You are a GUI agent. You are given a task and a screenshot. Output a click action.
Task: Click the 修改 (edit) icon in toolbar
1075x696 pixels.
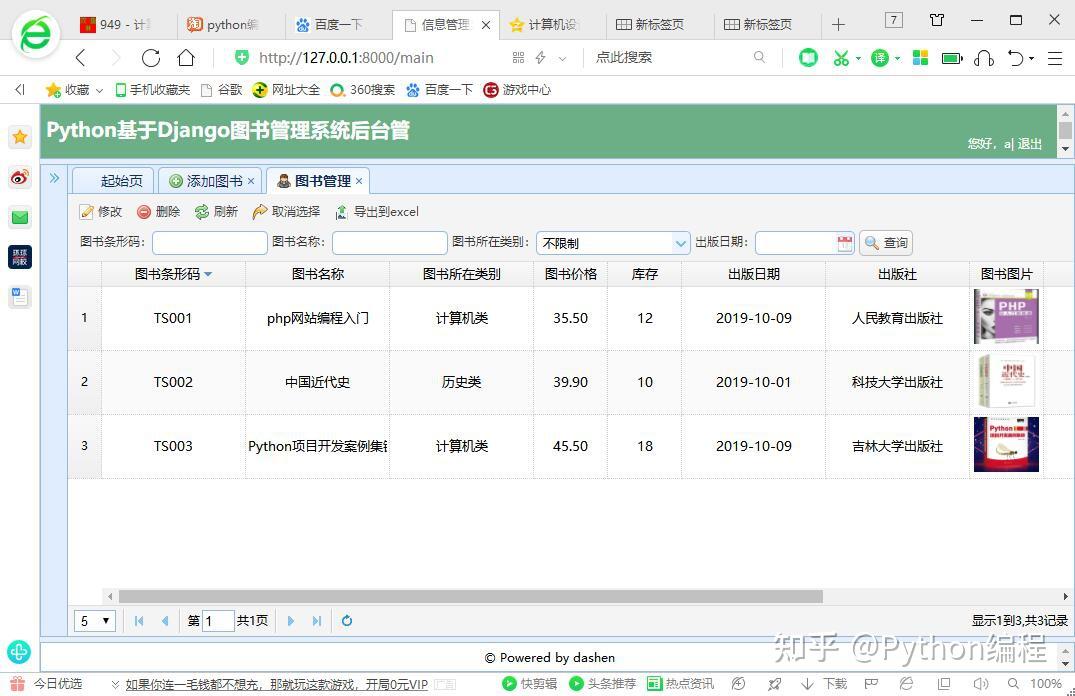click(89, 211)
